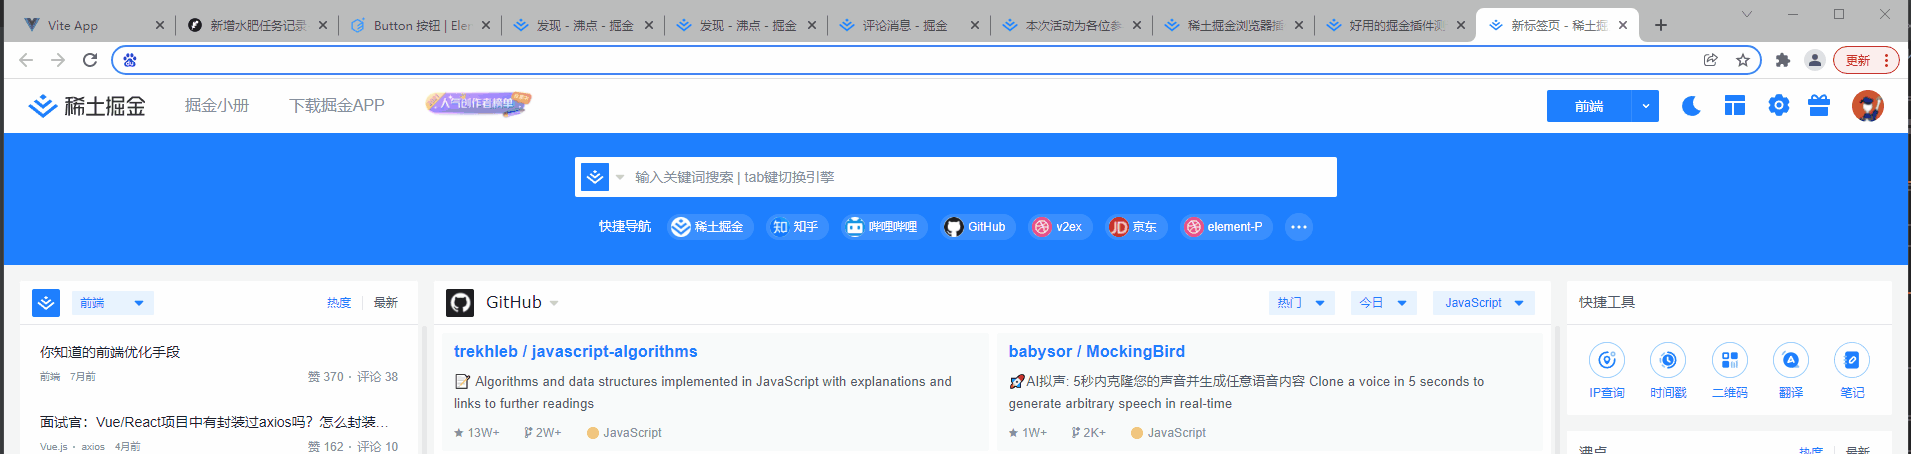Open 热门 filter dropdown
Viewport: 1911px width, 454px height.
tap(1301, 303)
